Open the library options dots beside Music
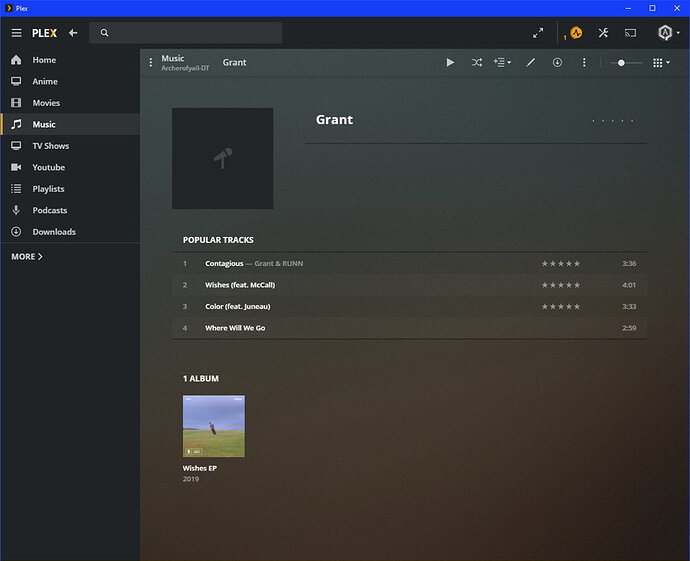This screenshot has width=690, height=561. click(151, 62)
